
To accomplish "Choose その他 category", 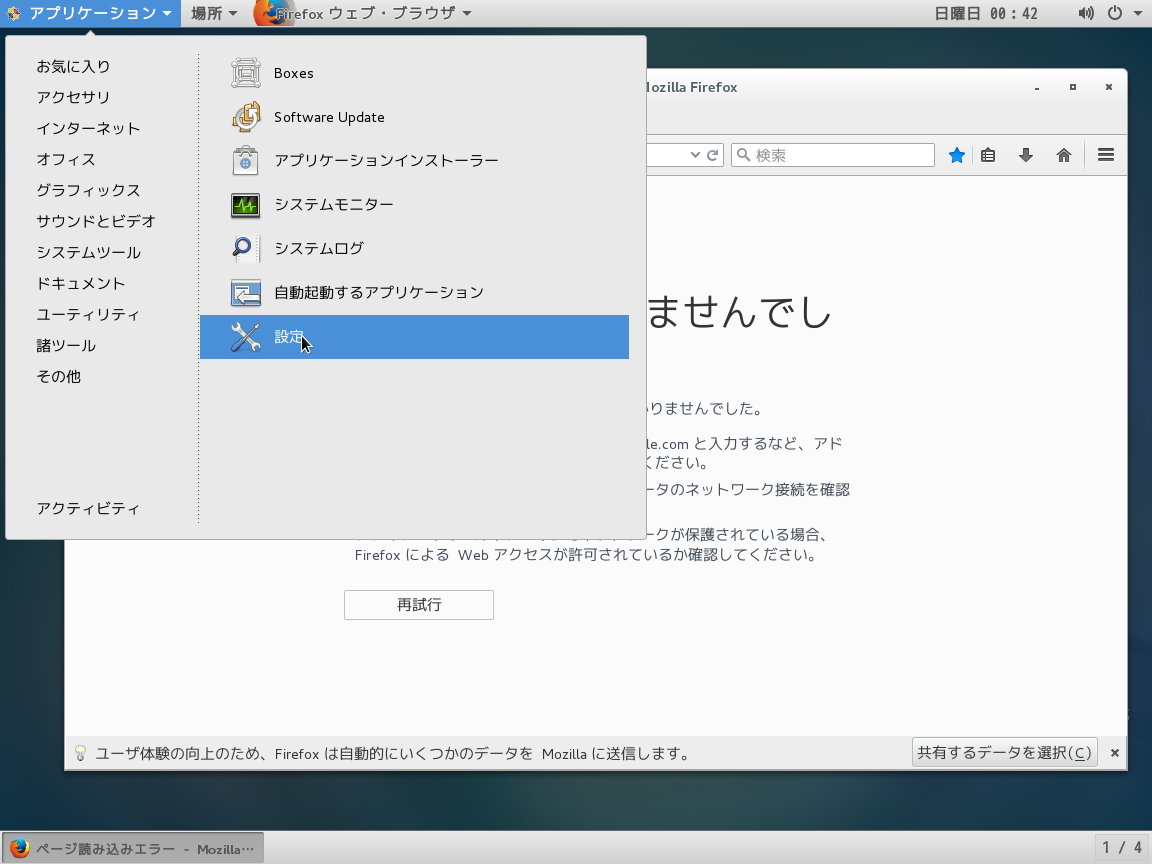I will coord(59,376).
